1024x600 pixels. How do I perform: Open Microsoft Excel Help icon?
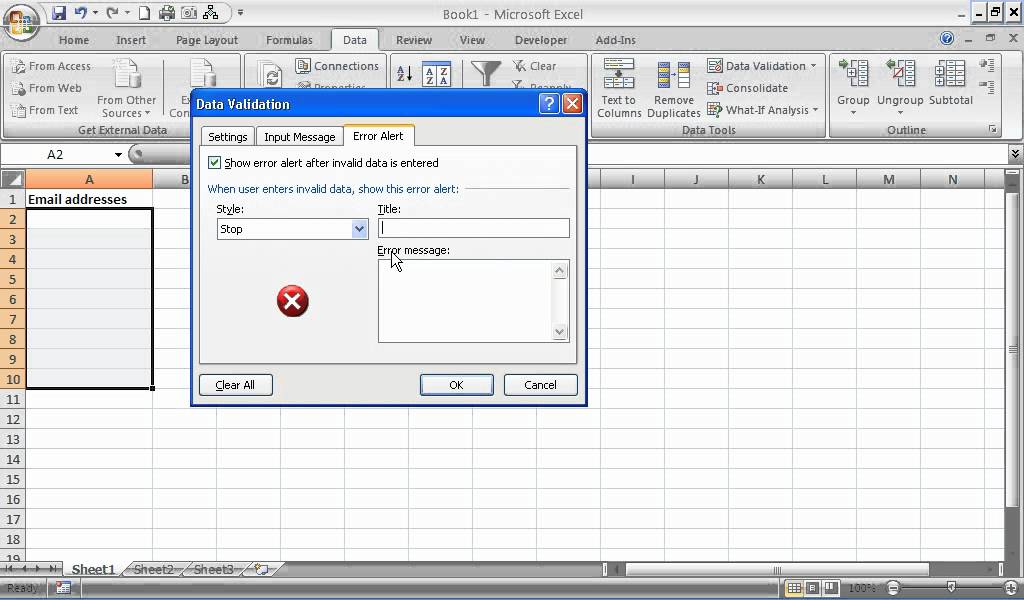(946, 39)
